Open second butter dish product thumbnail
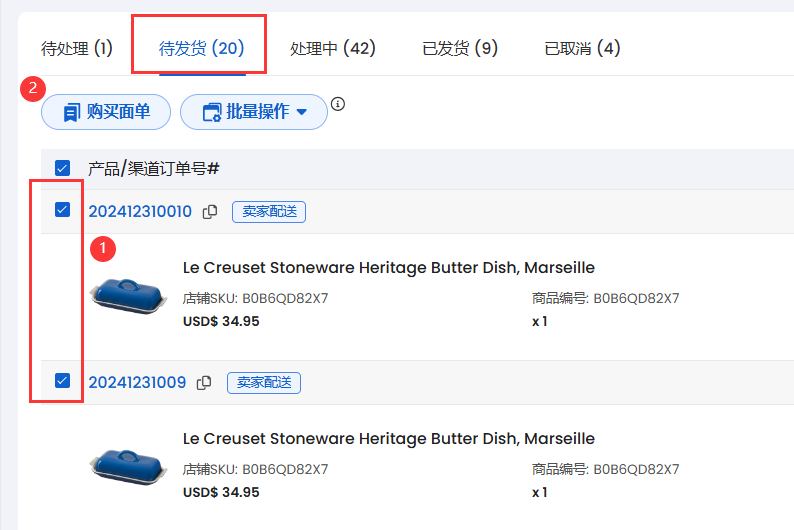The height and width of the screenshot is (530, 794). (128, 467)
